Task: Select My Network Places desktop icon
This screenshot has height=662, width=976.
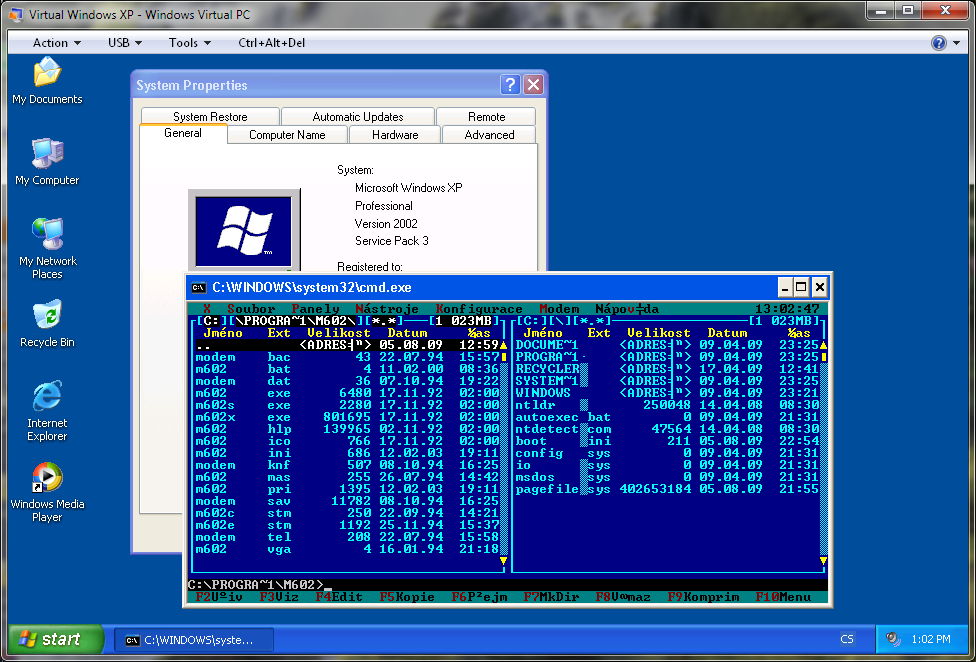Action: pyautogui.click(x=47, y=248)
